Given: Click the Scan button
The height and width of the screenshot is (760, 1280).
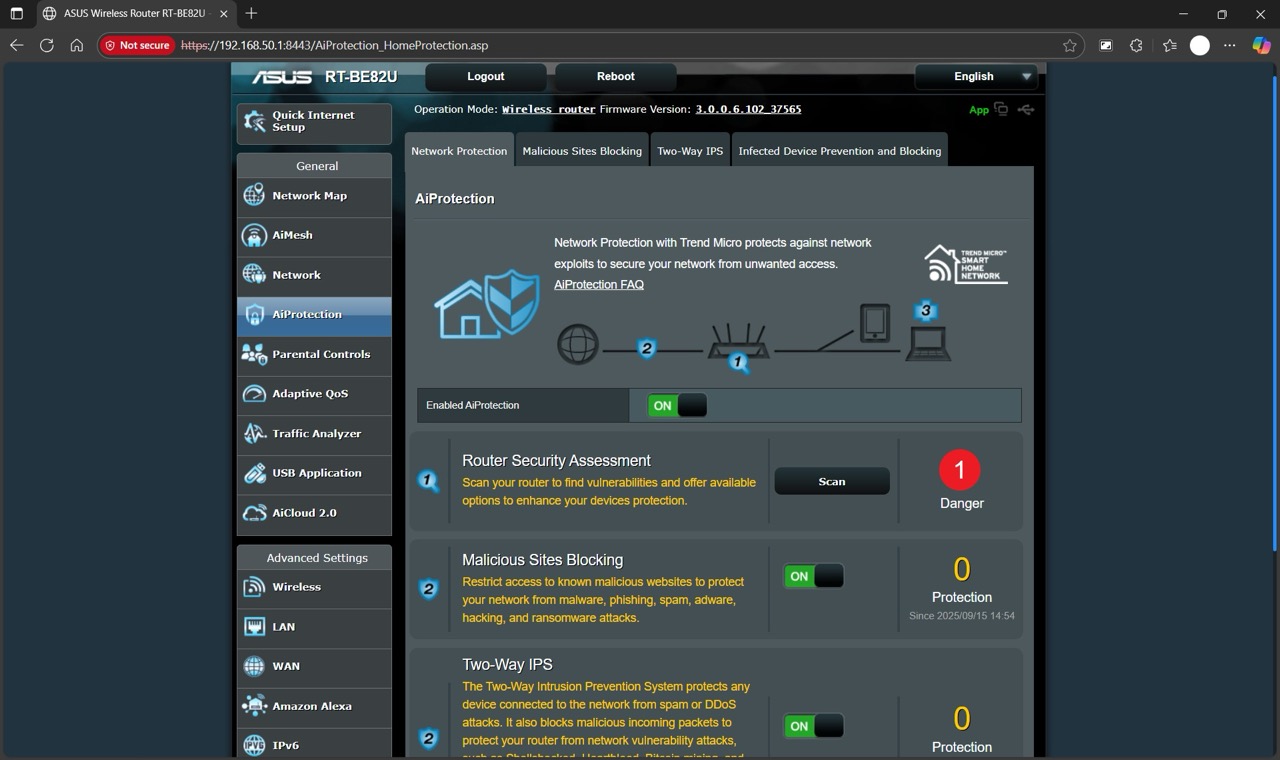Looking at the screenshot, I should [832, 481].
